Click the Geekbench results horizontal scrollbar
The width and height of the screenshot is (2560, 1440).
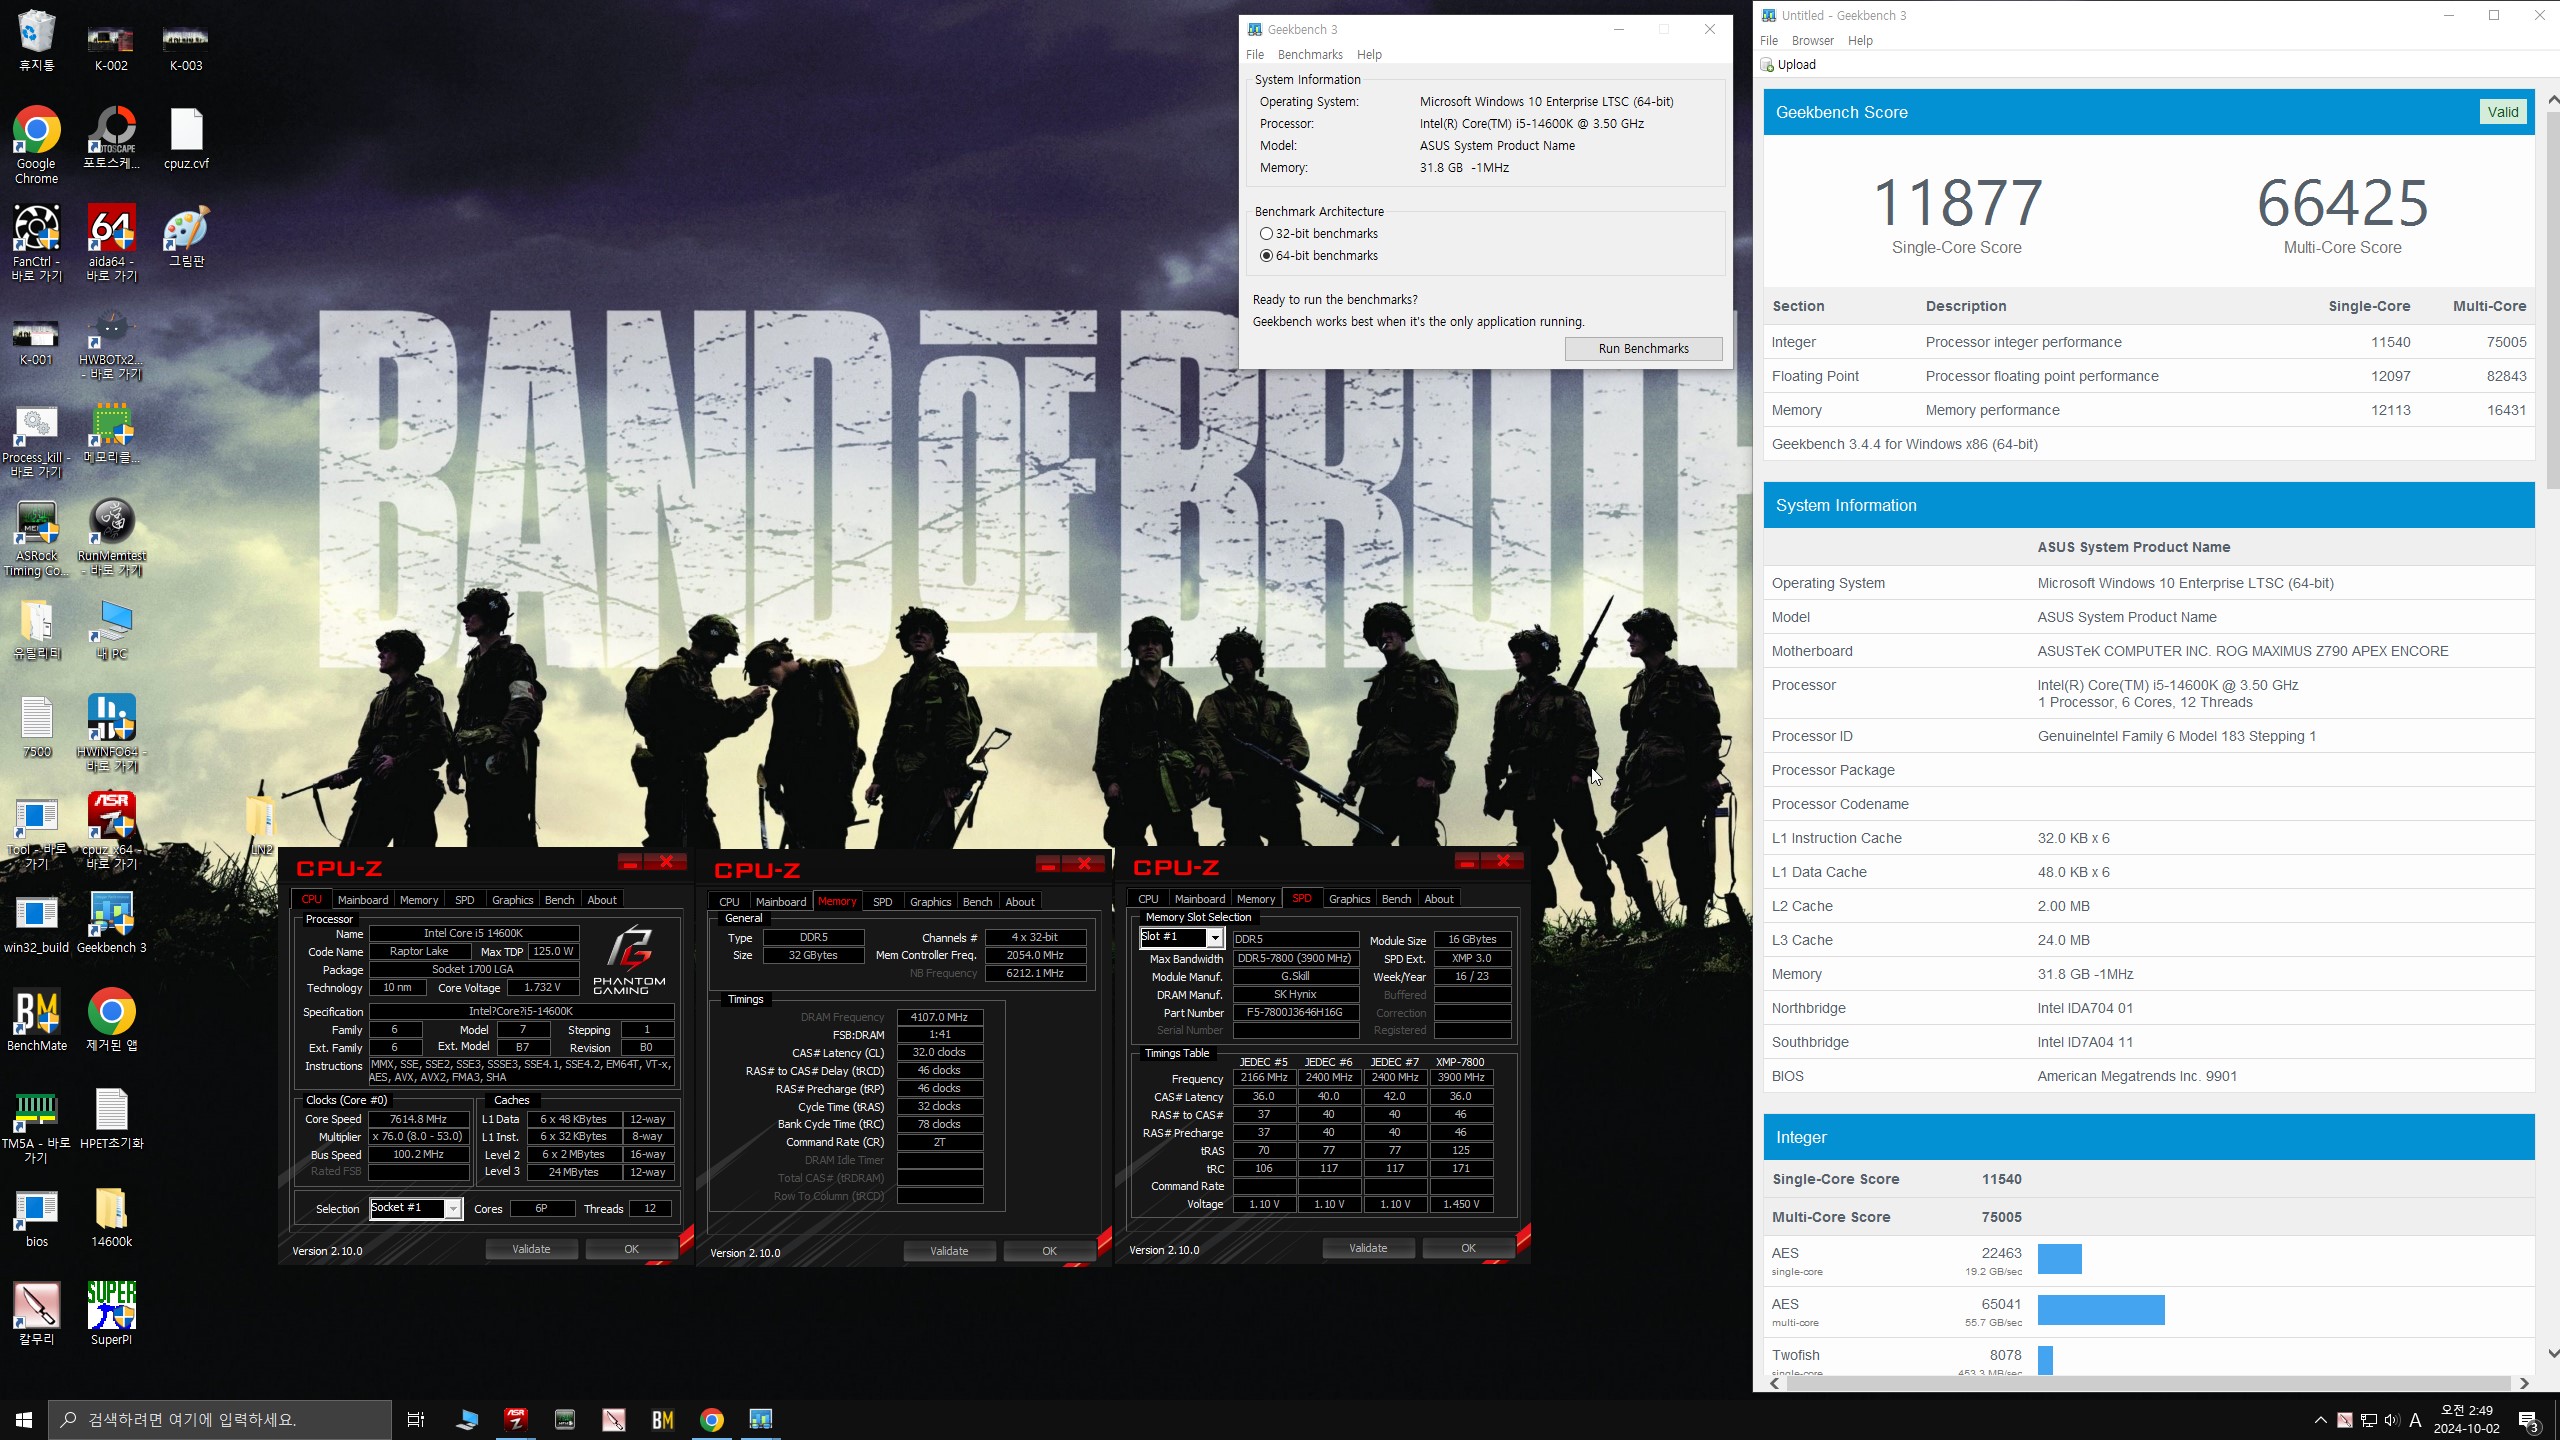(2147, 1384)
